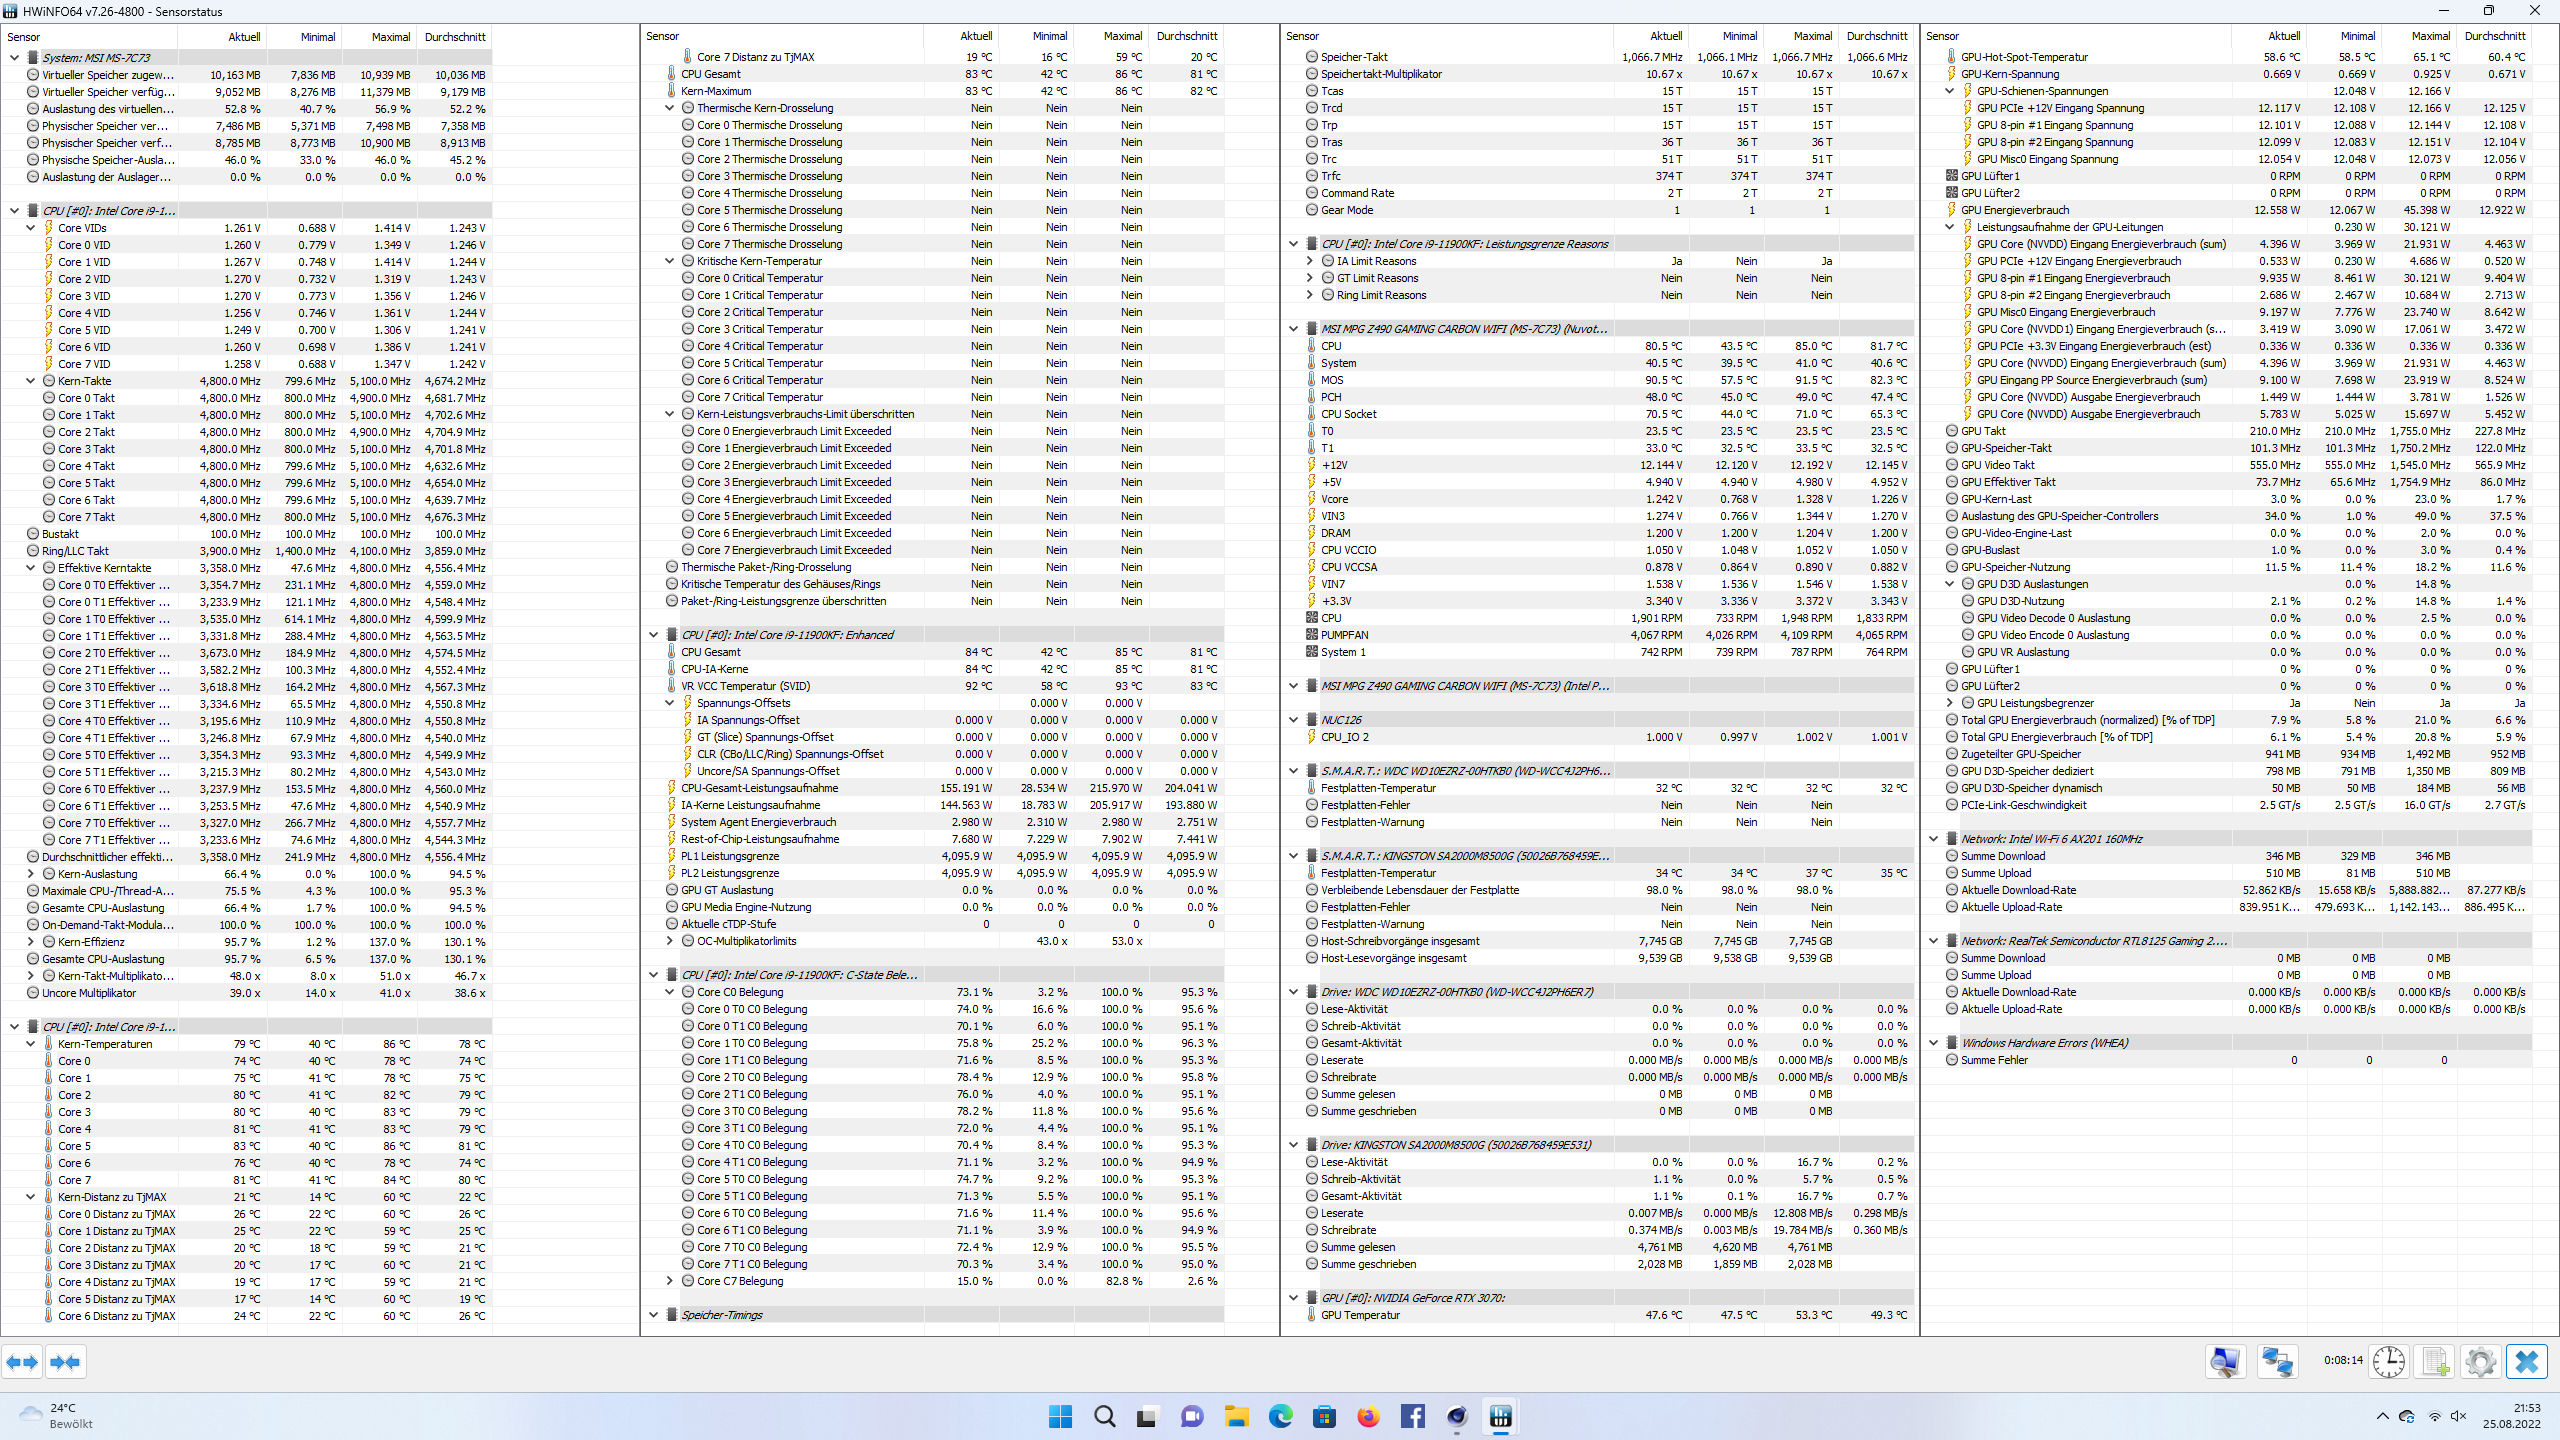This screenshot has width=2560, height=1440.
Task: Start logging with the sheet icon
Action: coord(2435,1362)
